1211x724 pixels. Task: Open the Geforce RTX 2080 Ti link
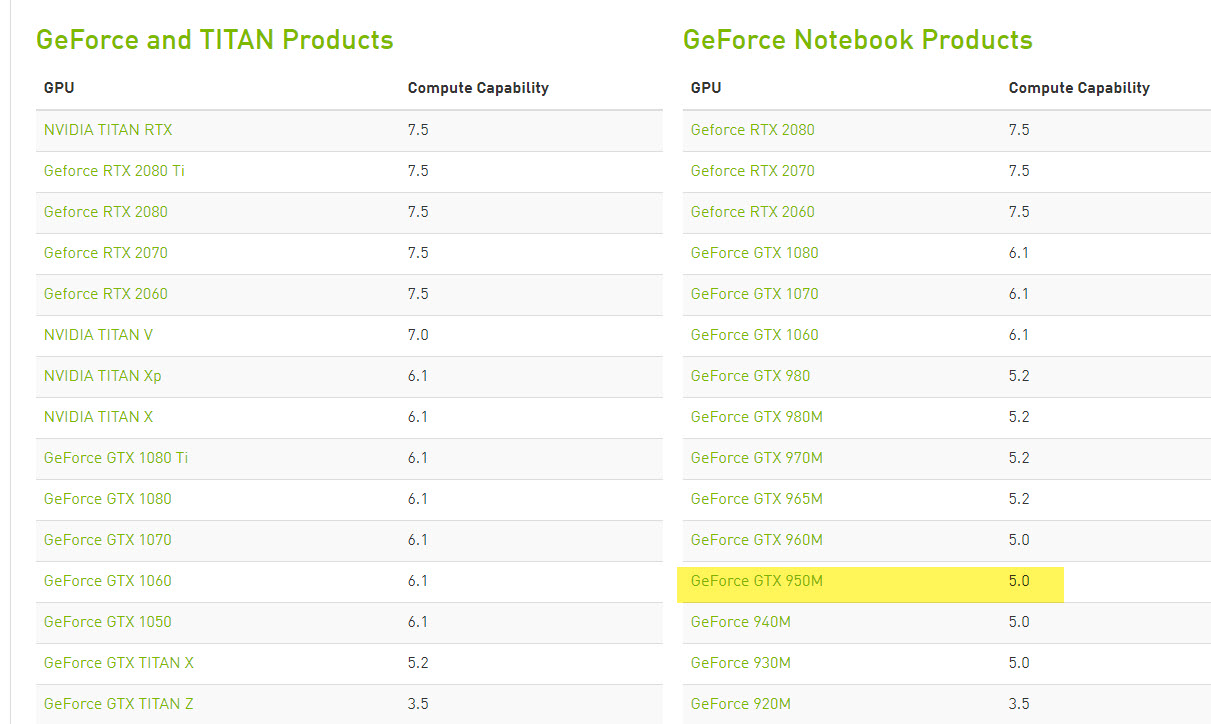(114, 171)
